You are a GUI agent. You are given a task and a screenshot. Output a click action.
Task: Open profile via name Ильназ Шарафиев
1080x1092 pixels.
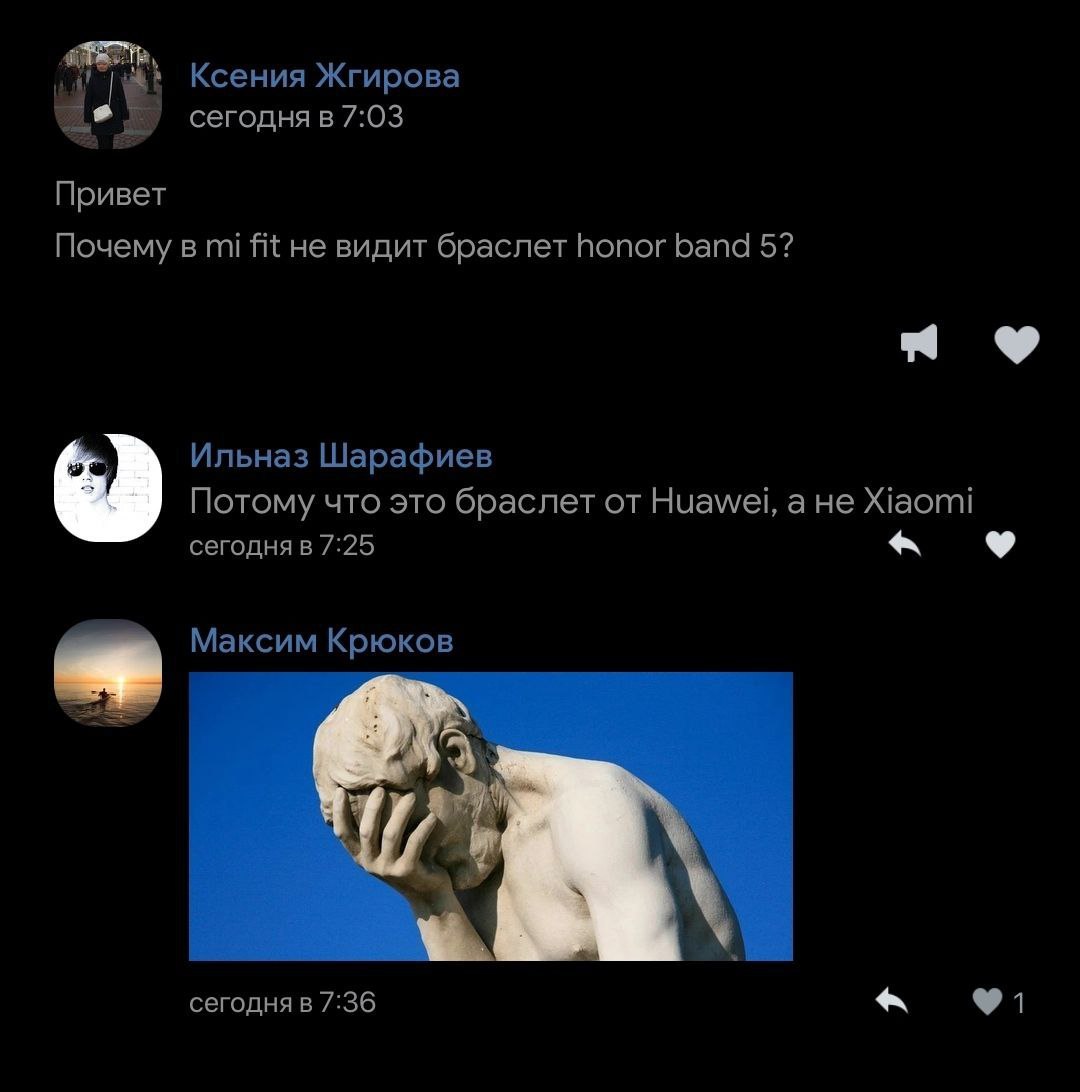tap(341, 456)
